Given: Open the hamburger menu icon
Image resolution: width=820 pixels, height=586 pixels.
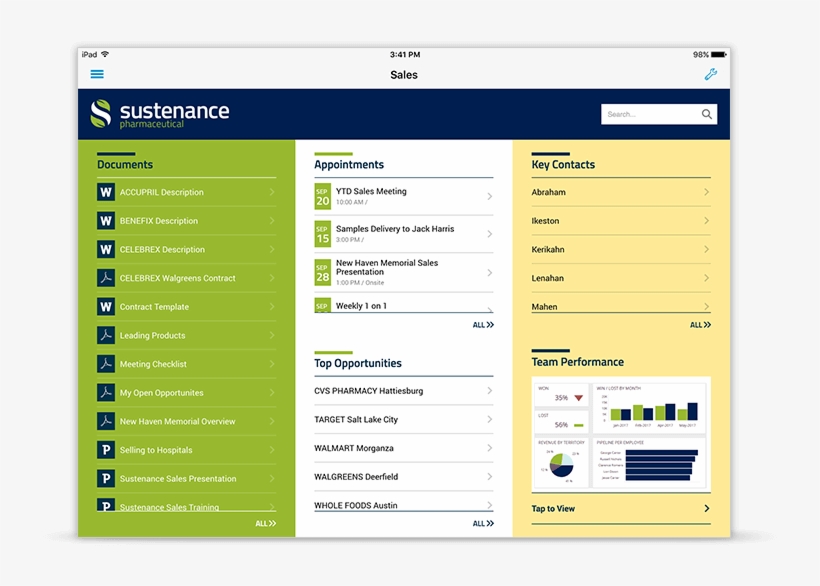Looking at the screenshot, I should point(97,74).
